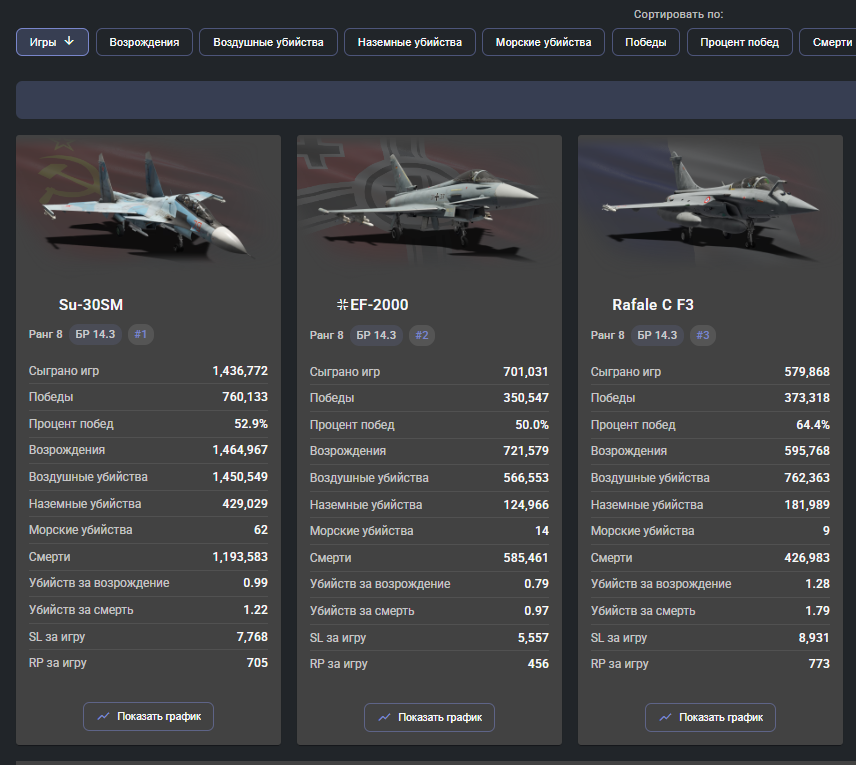Click the #2 rank badge
Screen dimensions: 856x765
pos(422,335)
